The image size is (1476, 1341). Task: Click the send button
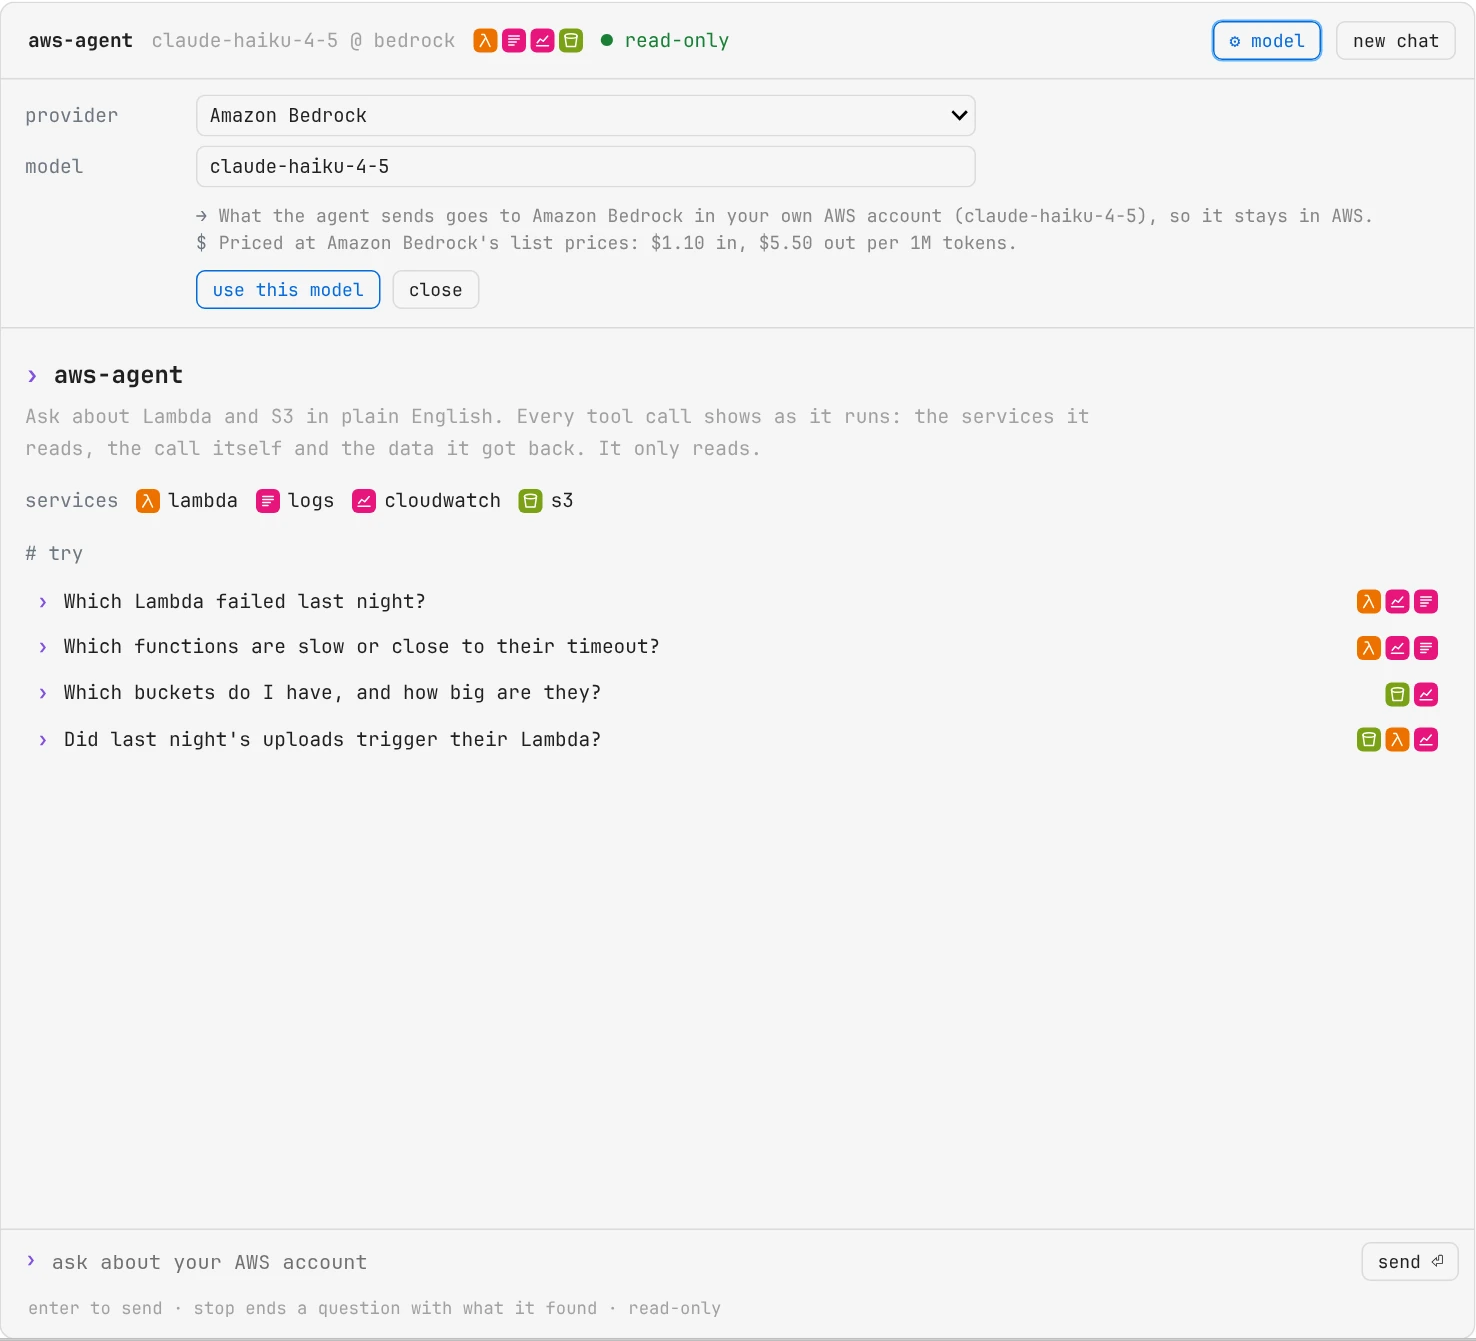point(1410,1262)
